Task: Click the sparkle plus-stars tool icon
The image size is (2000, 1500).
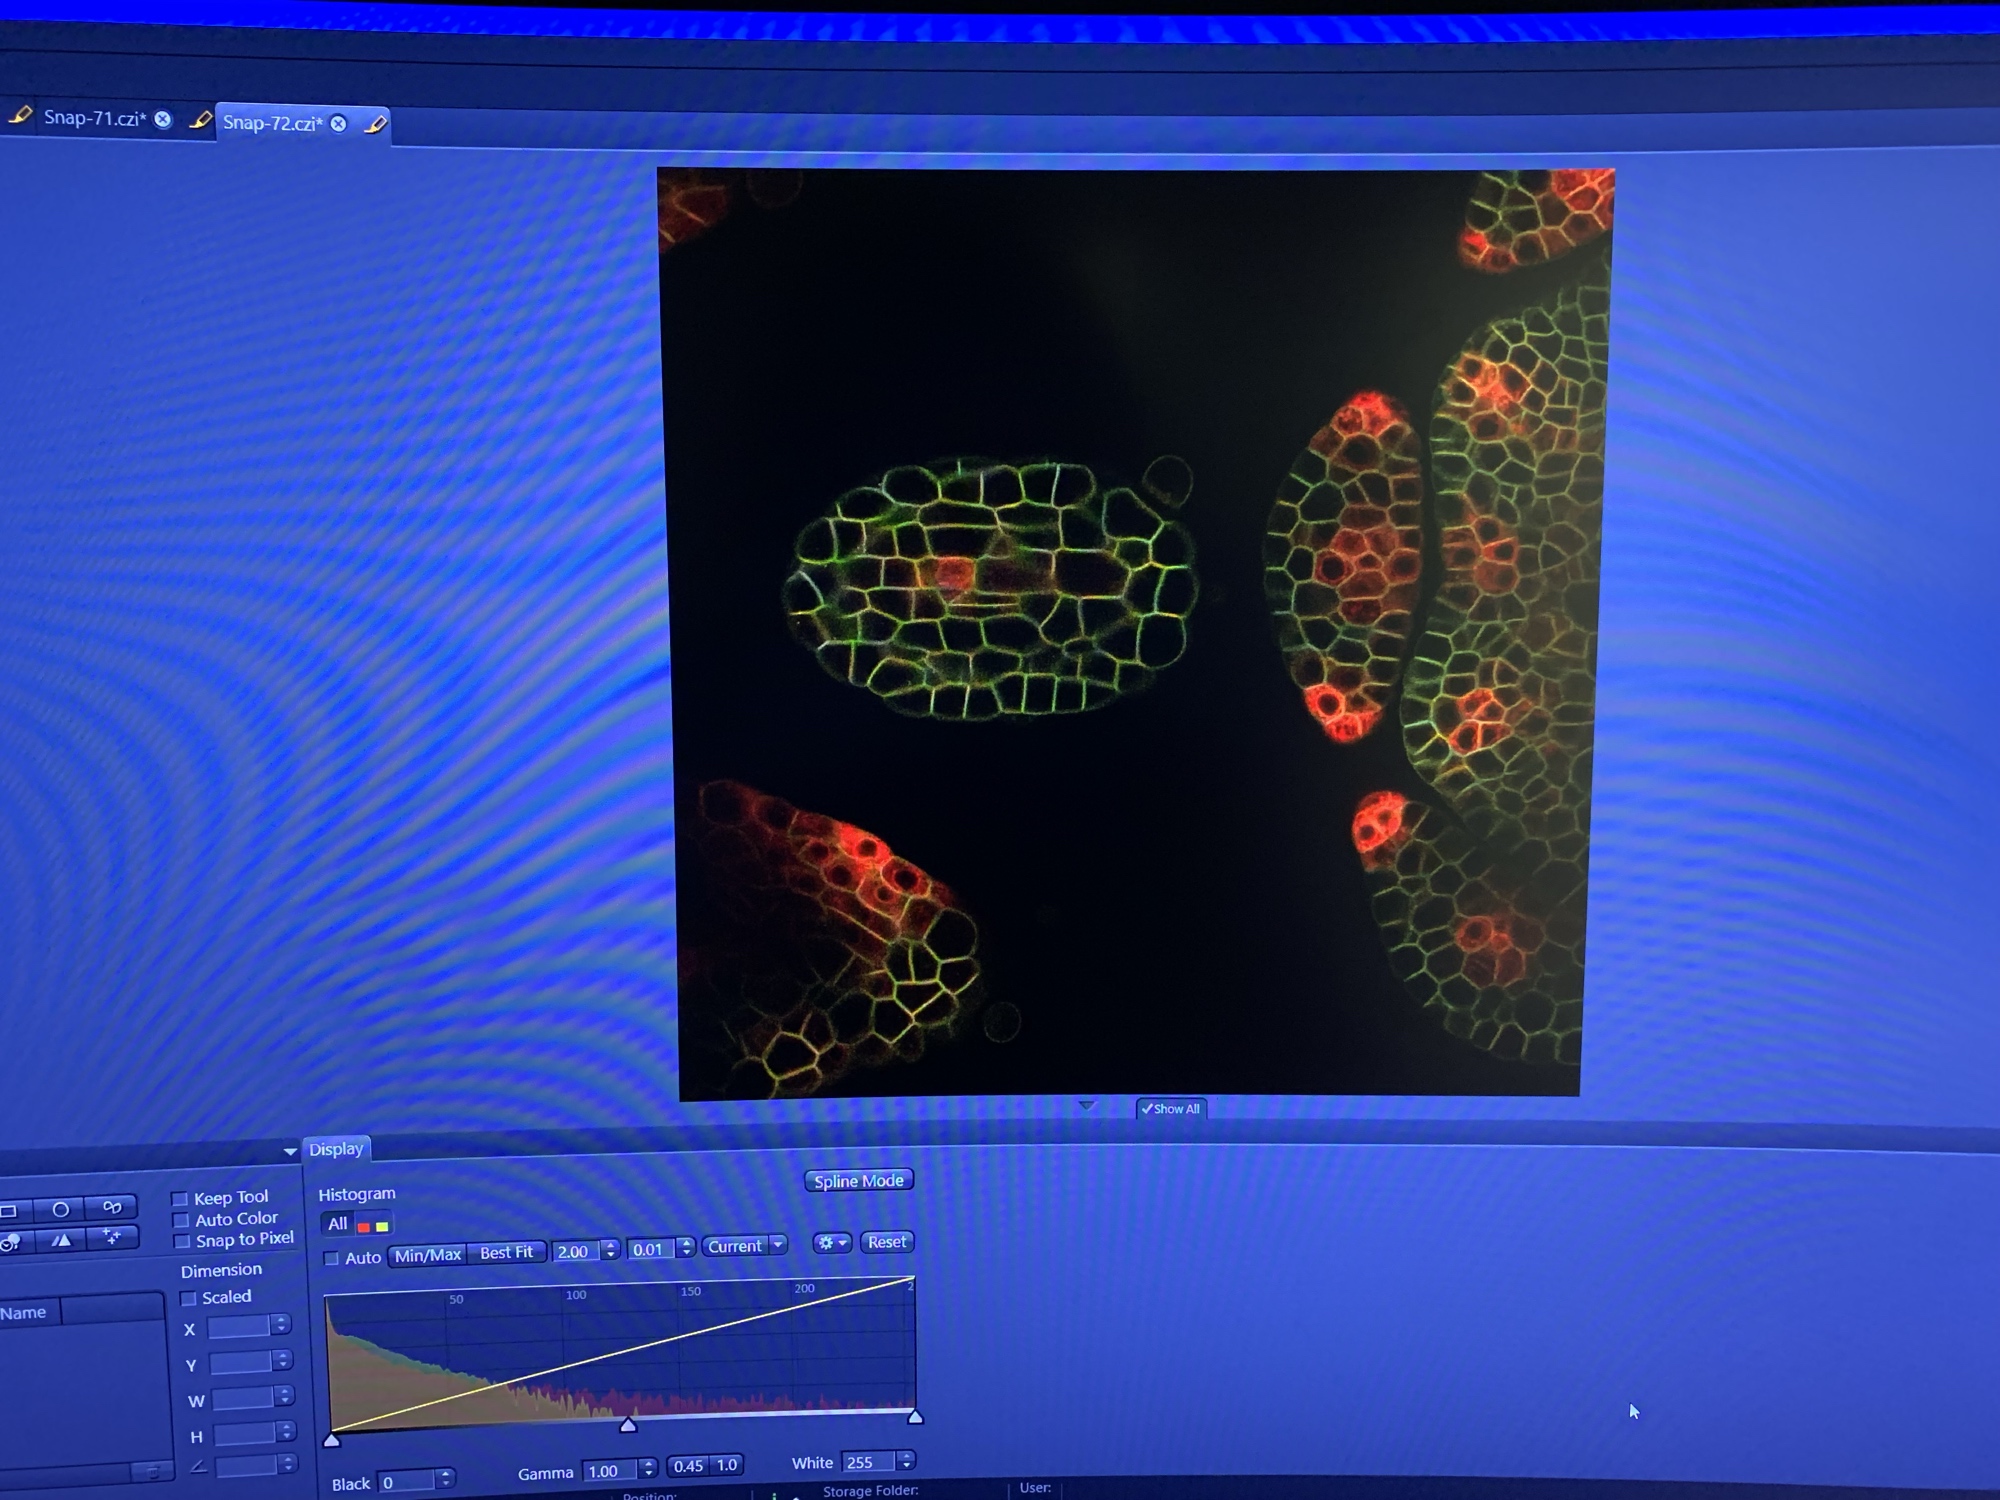Action: coord(111,1238)
